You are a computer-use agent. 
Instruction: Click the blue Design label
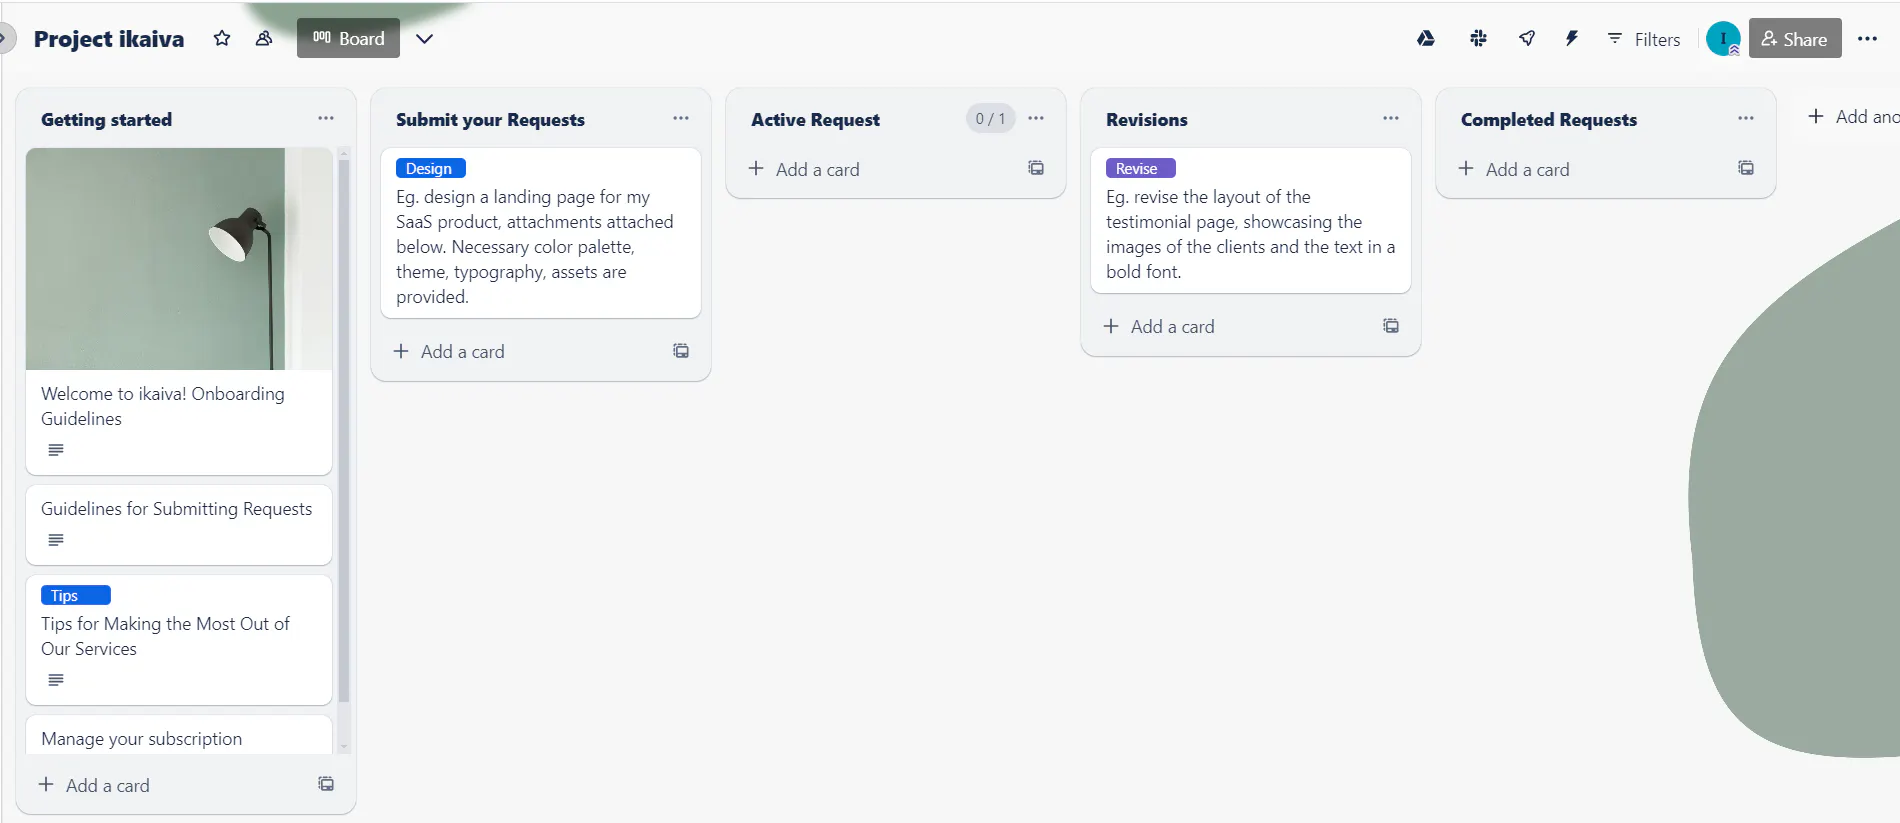coord(431,168)
